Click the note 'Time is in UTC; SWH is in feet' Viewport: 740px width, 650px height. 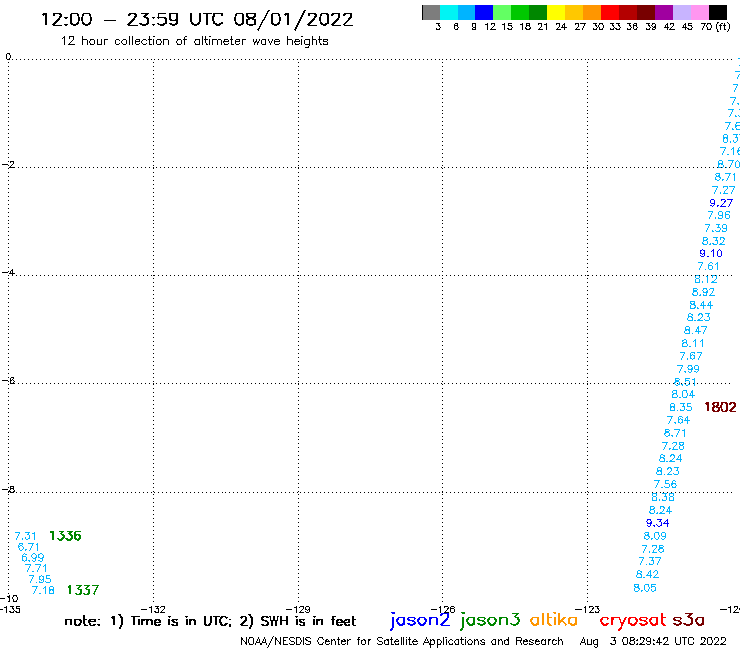(x=210, y=621)
